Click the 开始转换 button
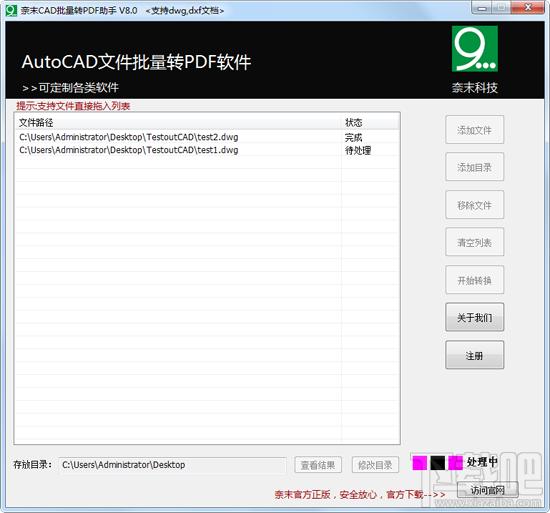The image size is (550, 513). [x=474, y=280]
